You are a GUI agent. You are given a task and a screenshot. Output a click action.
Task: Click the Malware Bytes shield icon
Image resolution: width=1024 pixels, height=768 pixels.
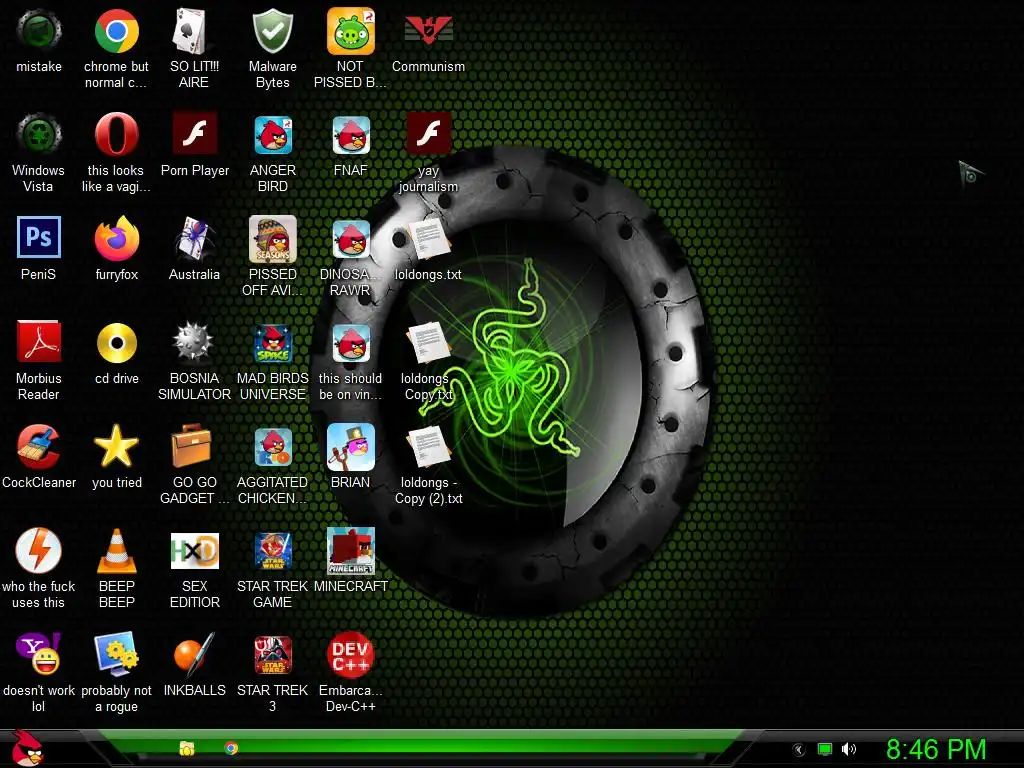[272, 31]
